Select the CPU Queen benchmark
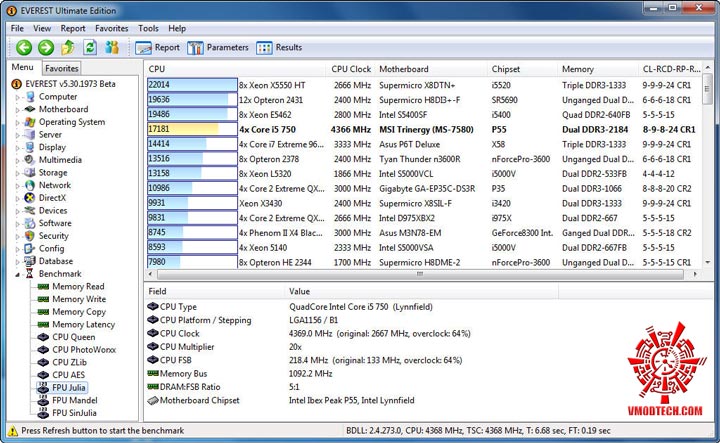720x443 pixels. coord(66,337)
